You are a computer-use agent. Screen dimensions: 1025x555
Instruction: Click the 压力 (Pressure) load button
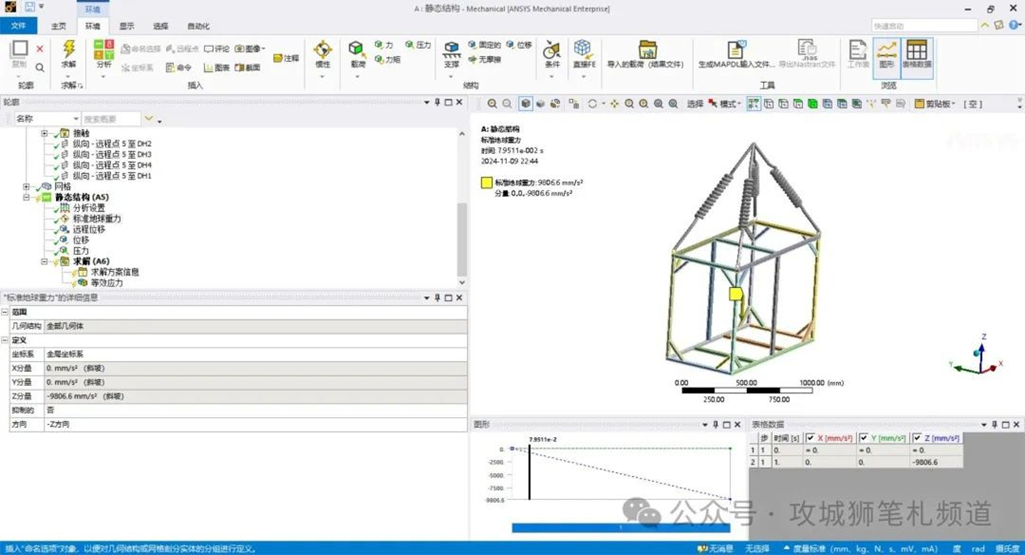point(417,45)
